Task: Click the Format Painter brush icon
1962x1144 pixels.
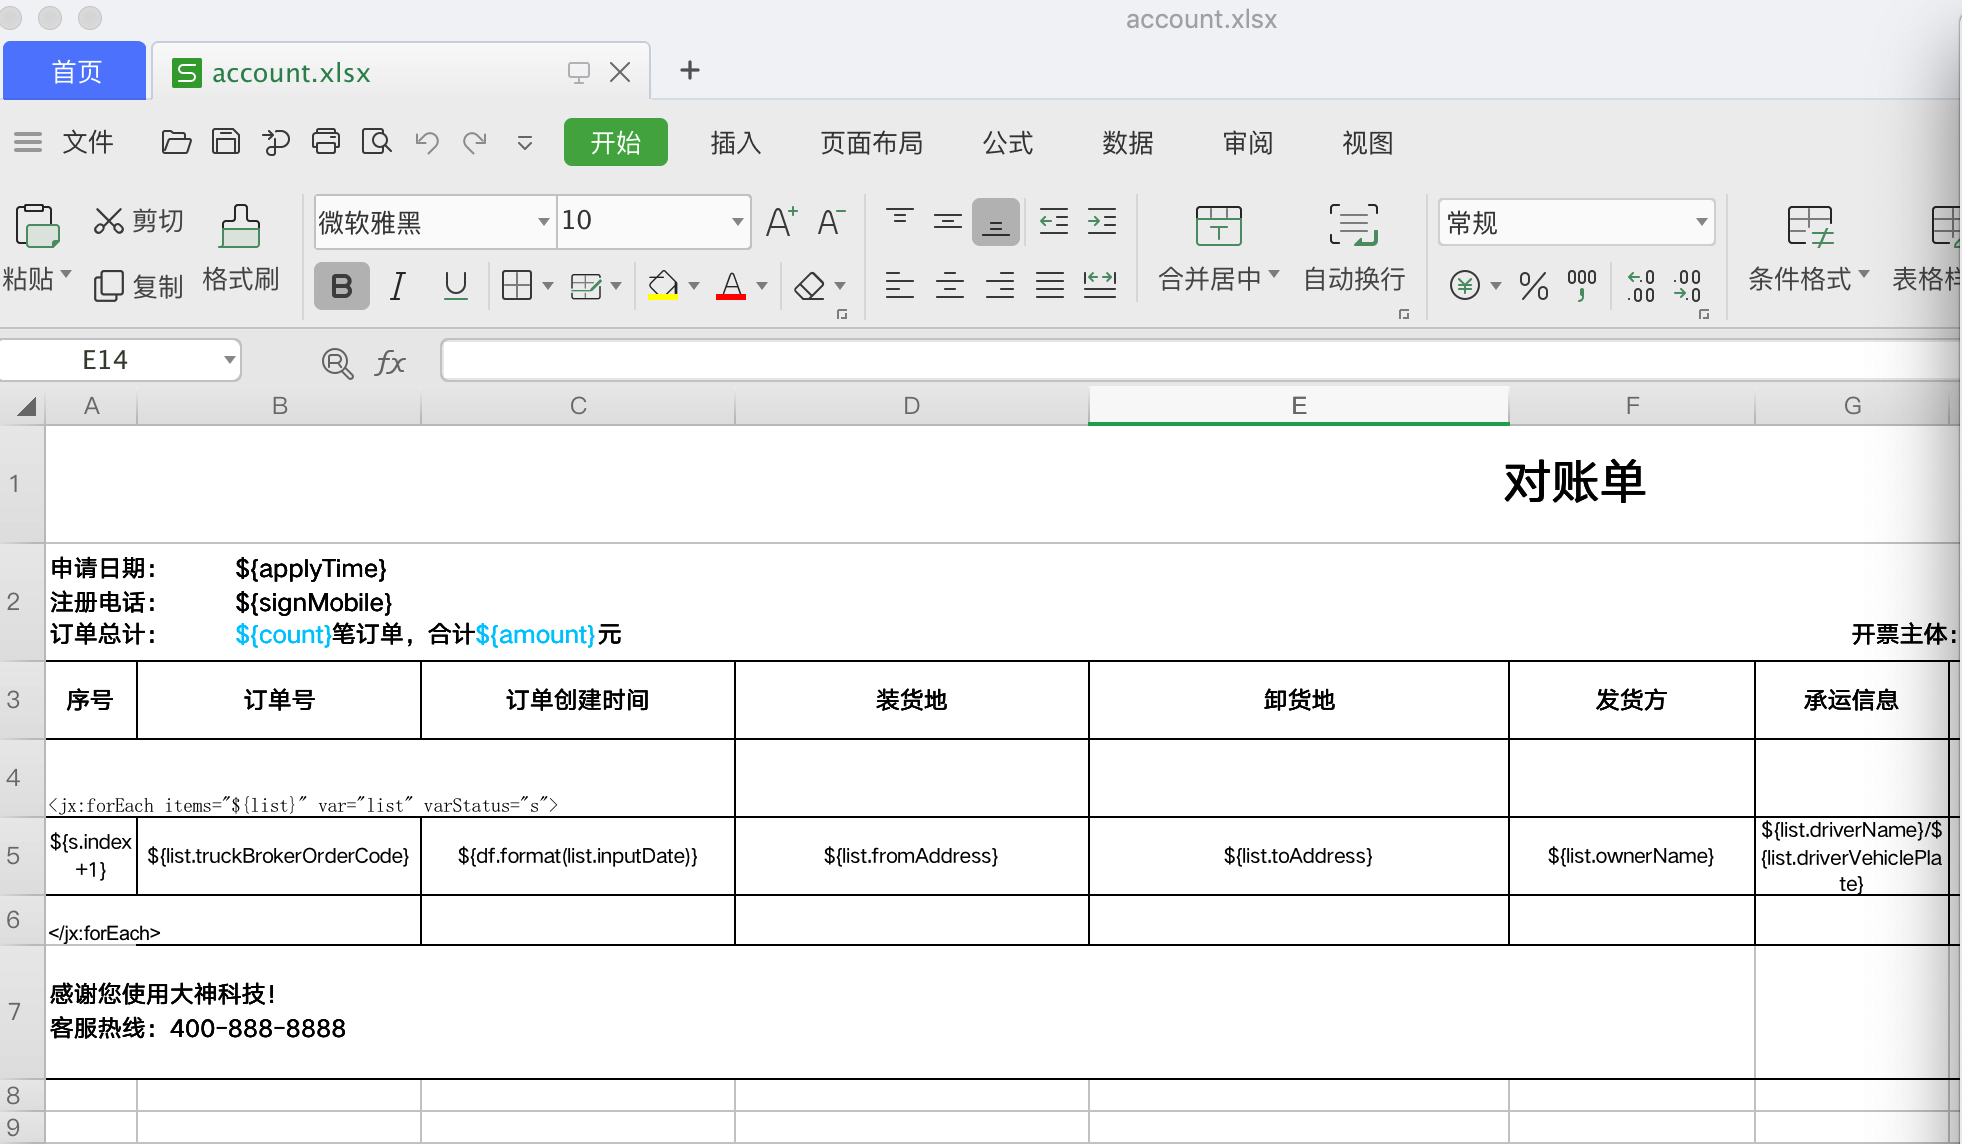Action: (240, 228)
